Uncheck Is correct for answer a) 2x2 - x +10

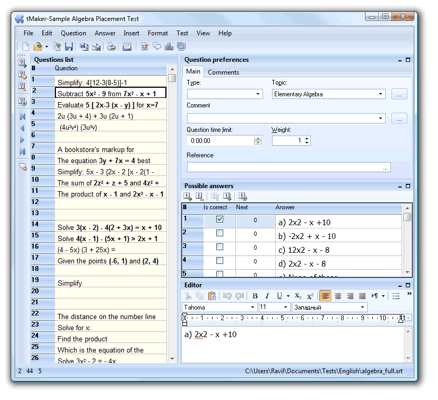click(220, 219)
